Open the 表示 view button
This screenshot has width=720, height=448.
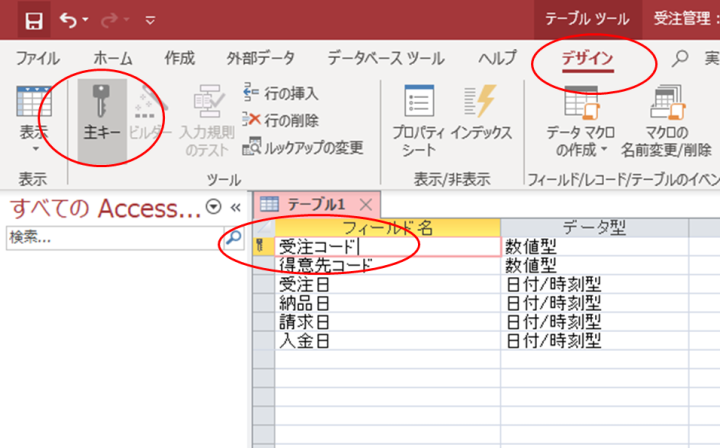[x=34, y=115]
